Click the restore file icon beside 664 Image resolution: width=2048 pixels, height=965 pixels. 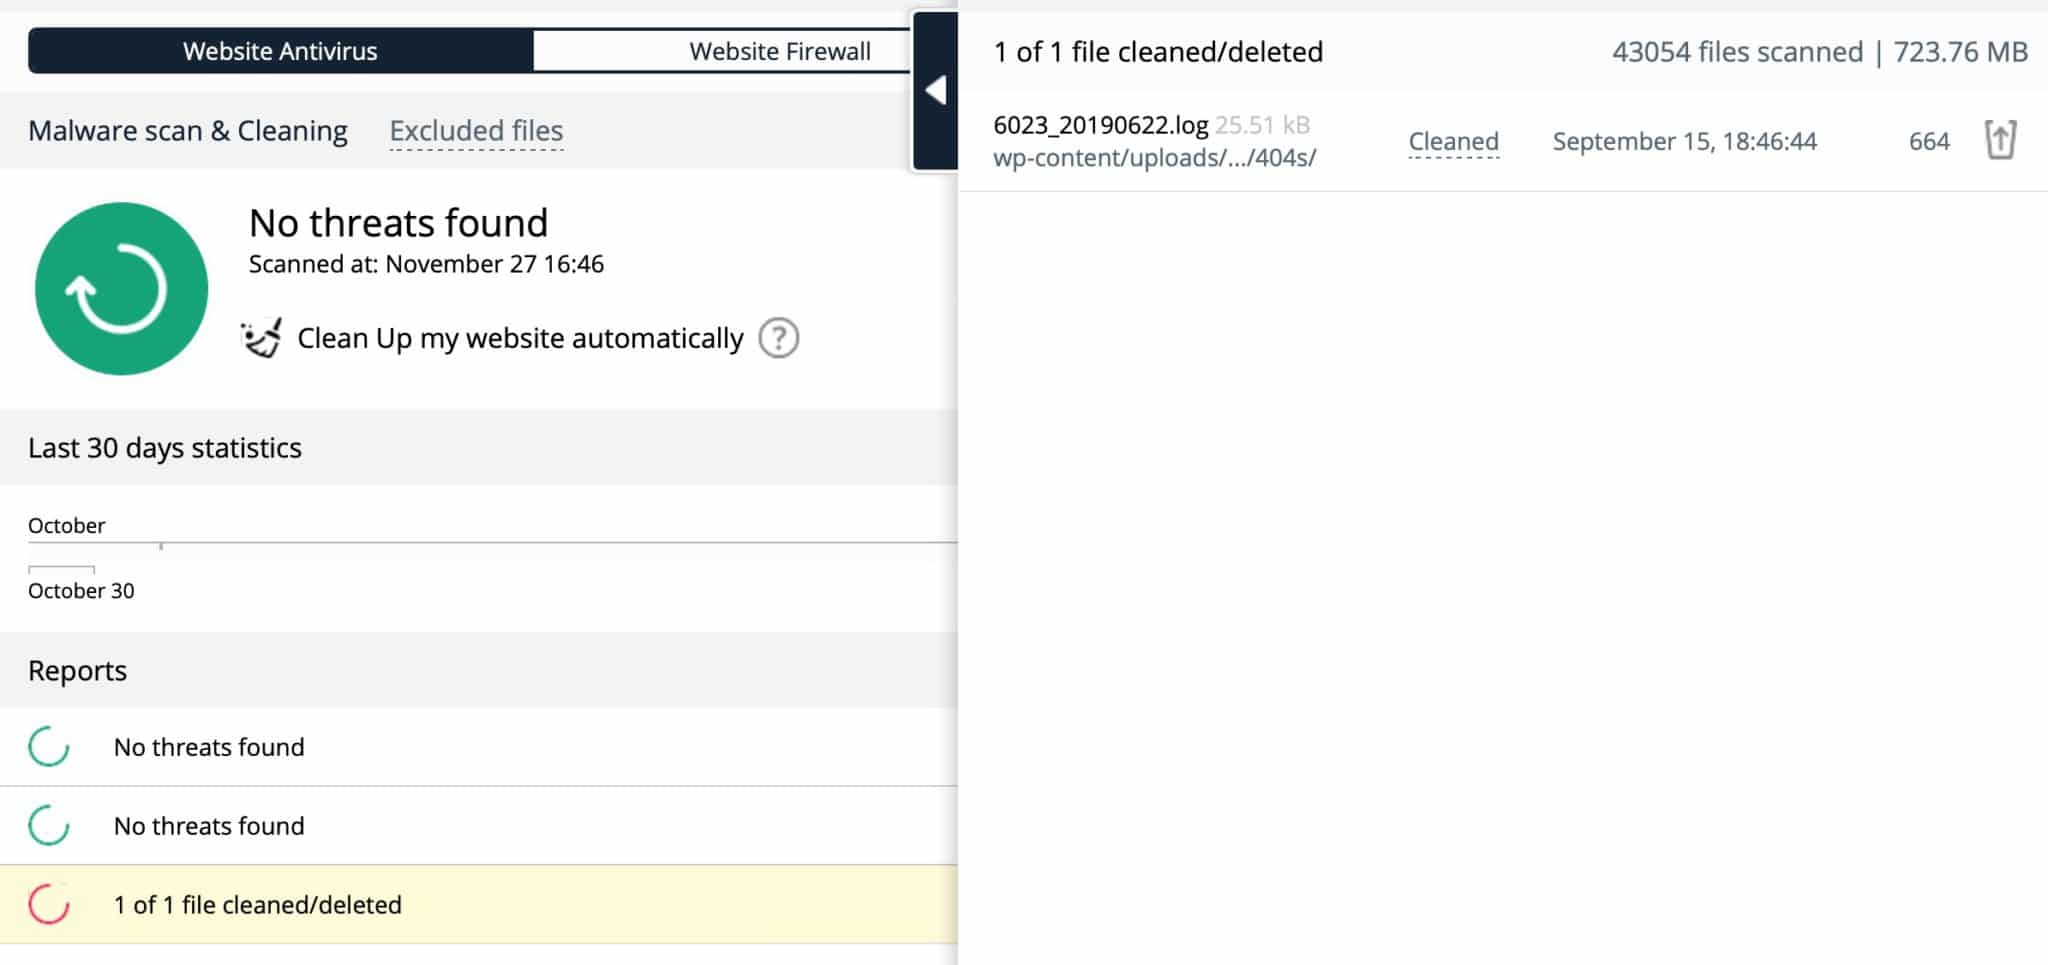pyautogui.click(x=2000, y=140)
